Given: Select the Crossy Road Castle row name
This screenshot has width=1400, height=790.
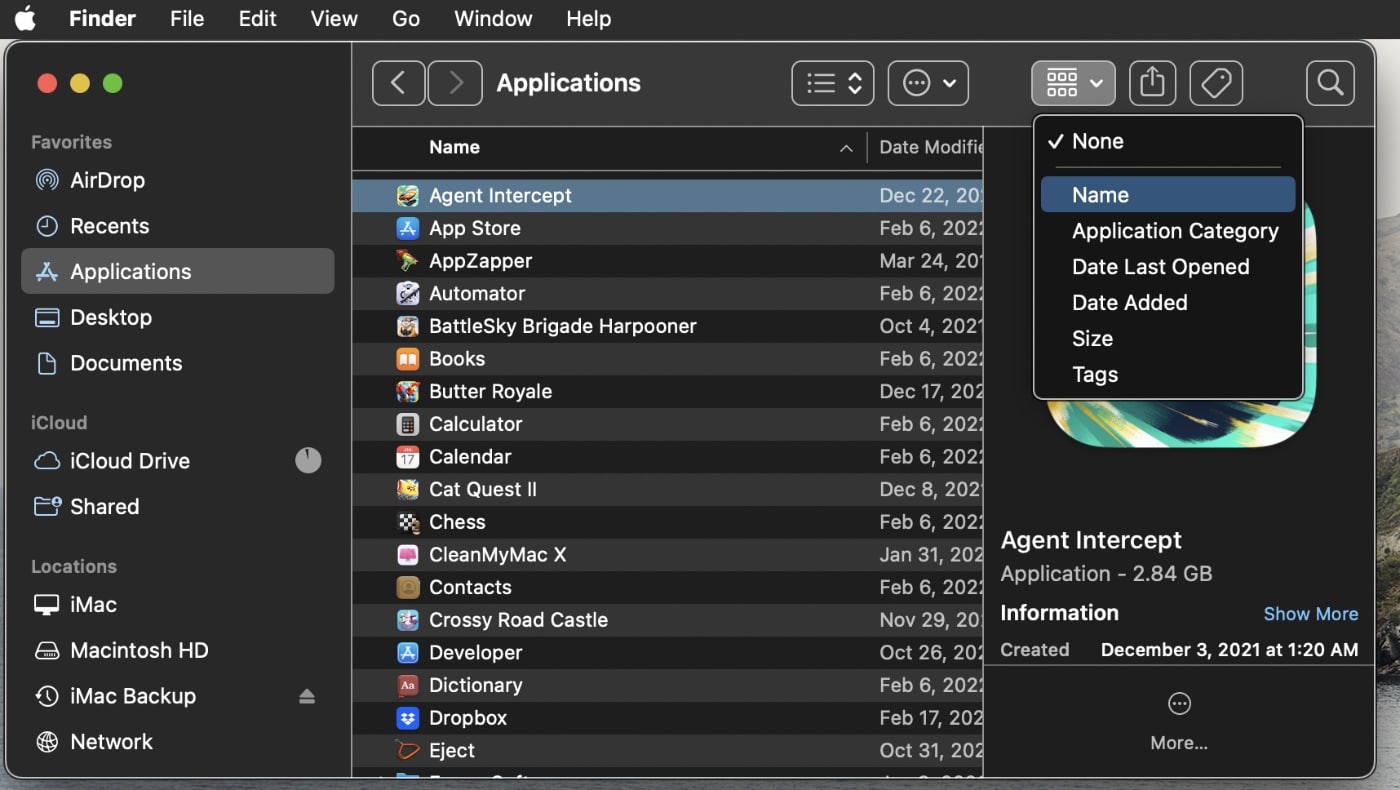Looking at the screenshot, I should (518, 620).
